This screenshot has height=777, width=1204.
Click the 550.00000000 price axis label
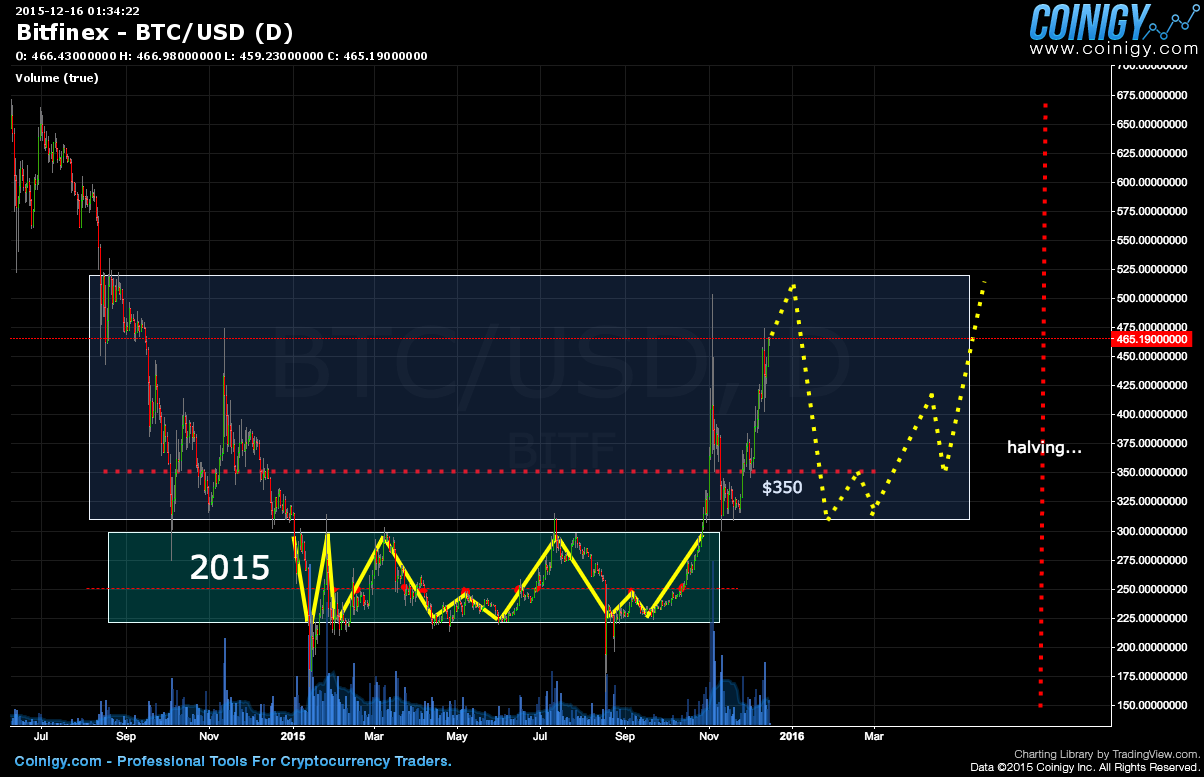tap(1153, 240)
